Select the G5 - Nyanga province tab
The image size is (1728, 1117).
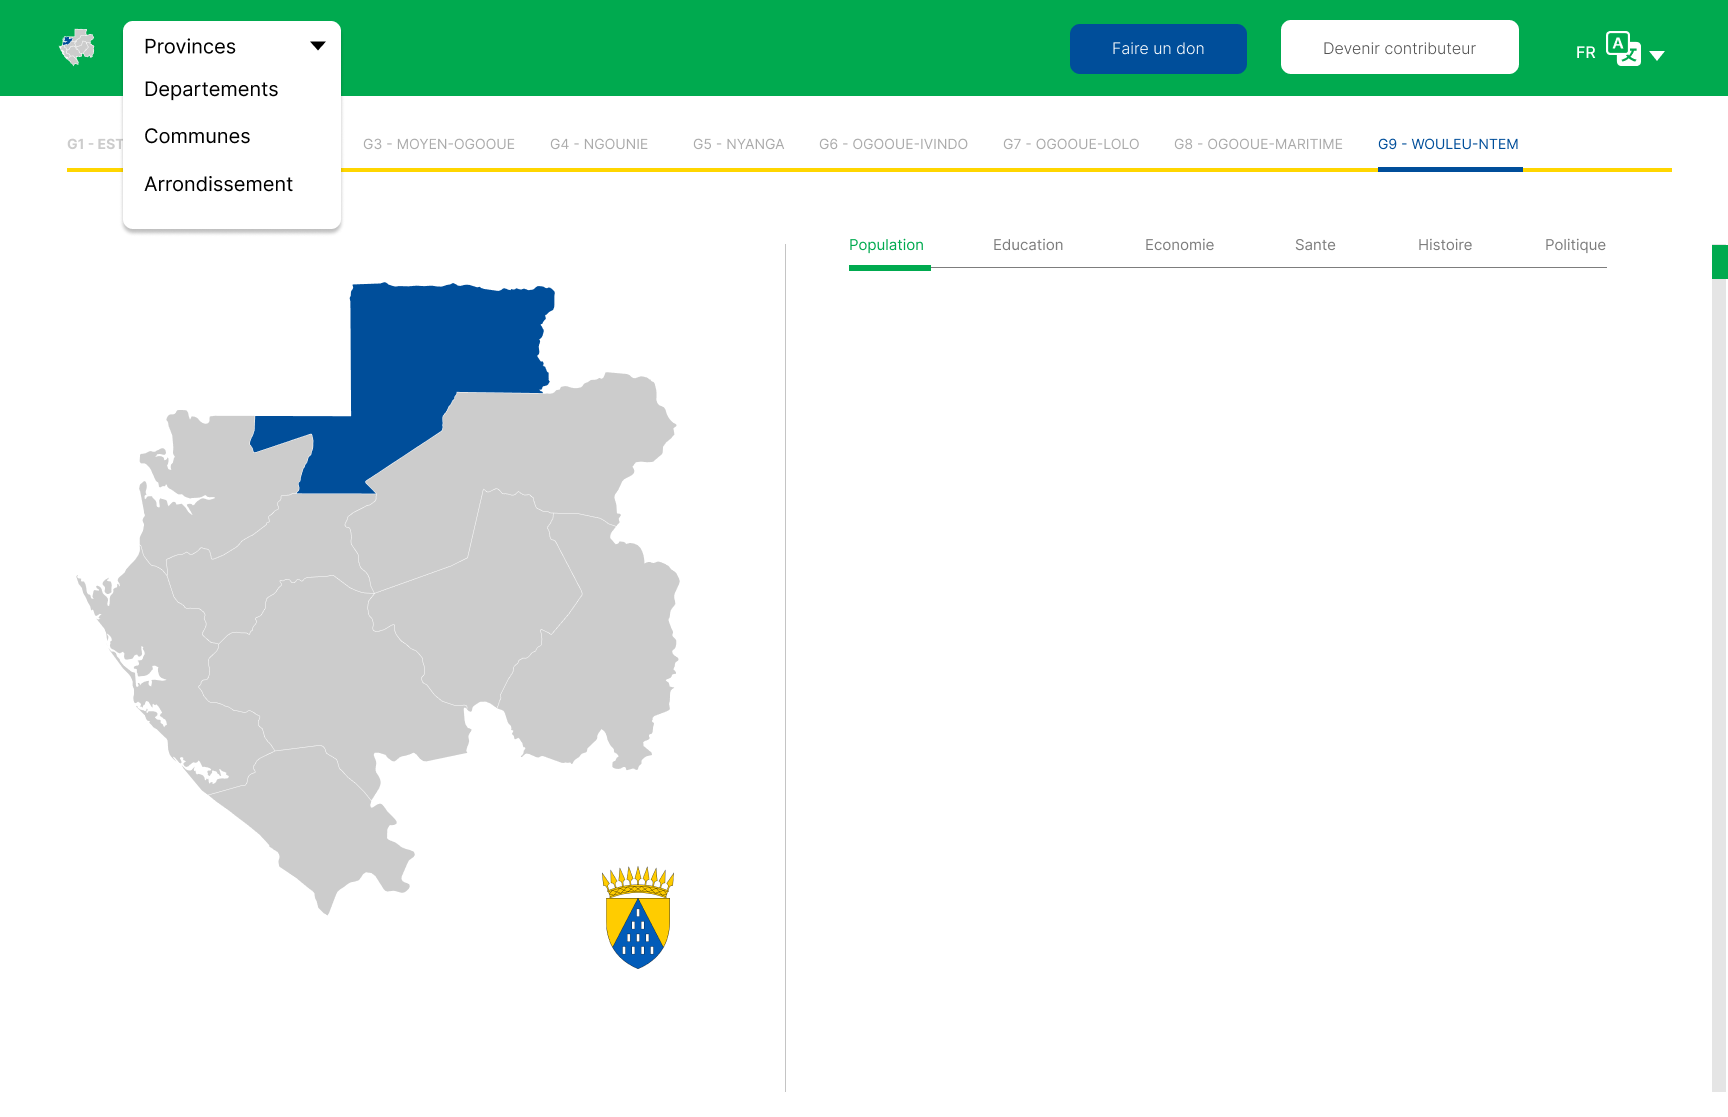(738, 144)
